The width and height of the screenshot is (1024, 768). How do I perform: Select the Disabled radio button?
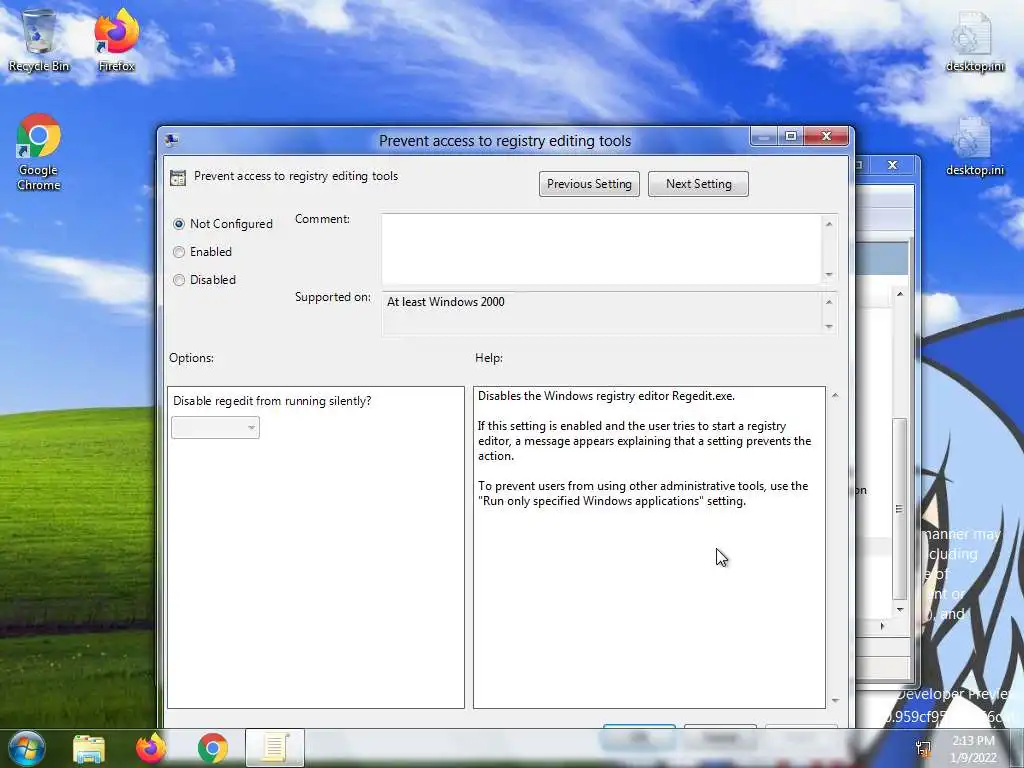pyautogui.click(x=178, y=280)
